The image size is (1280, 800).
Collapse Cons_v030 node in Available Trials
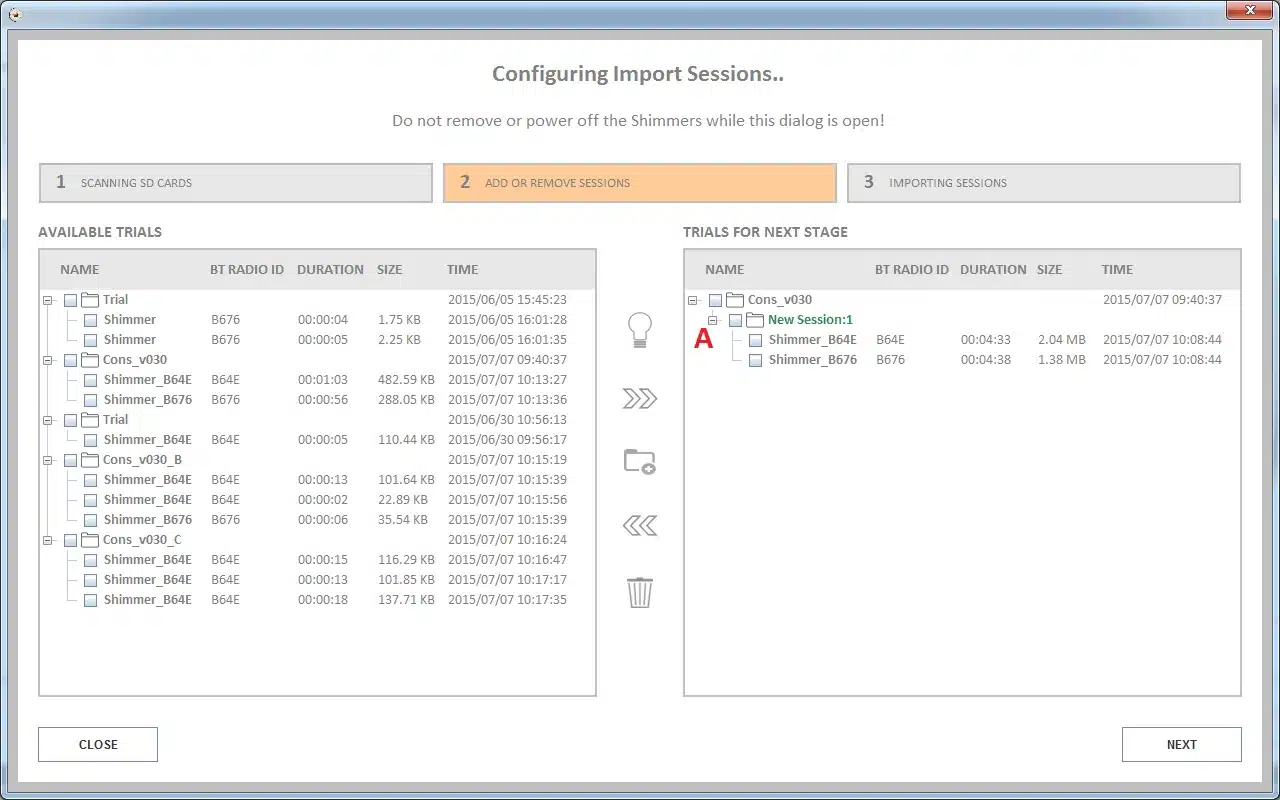[48, 360]
